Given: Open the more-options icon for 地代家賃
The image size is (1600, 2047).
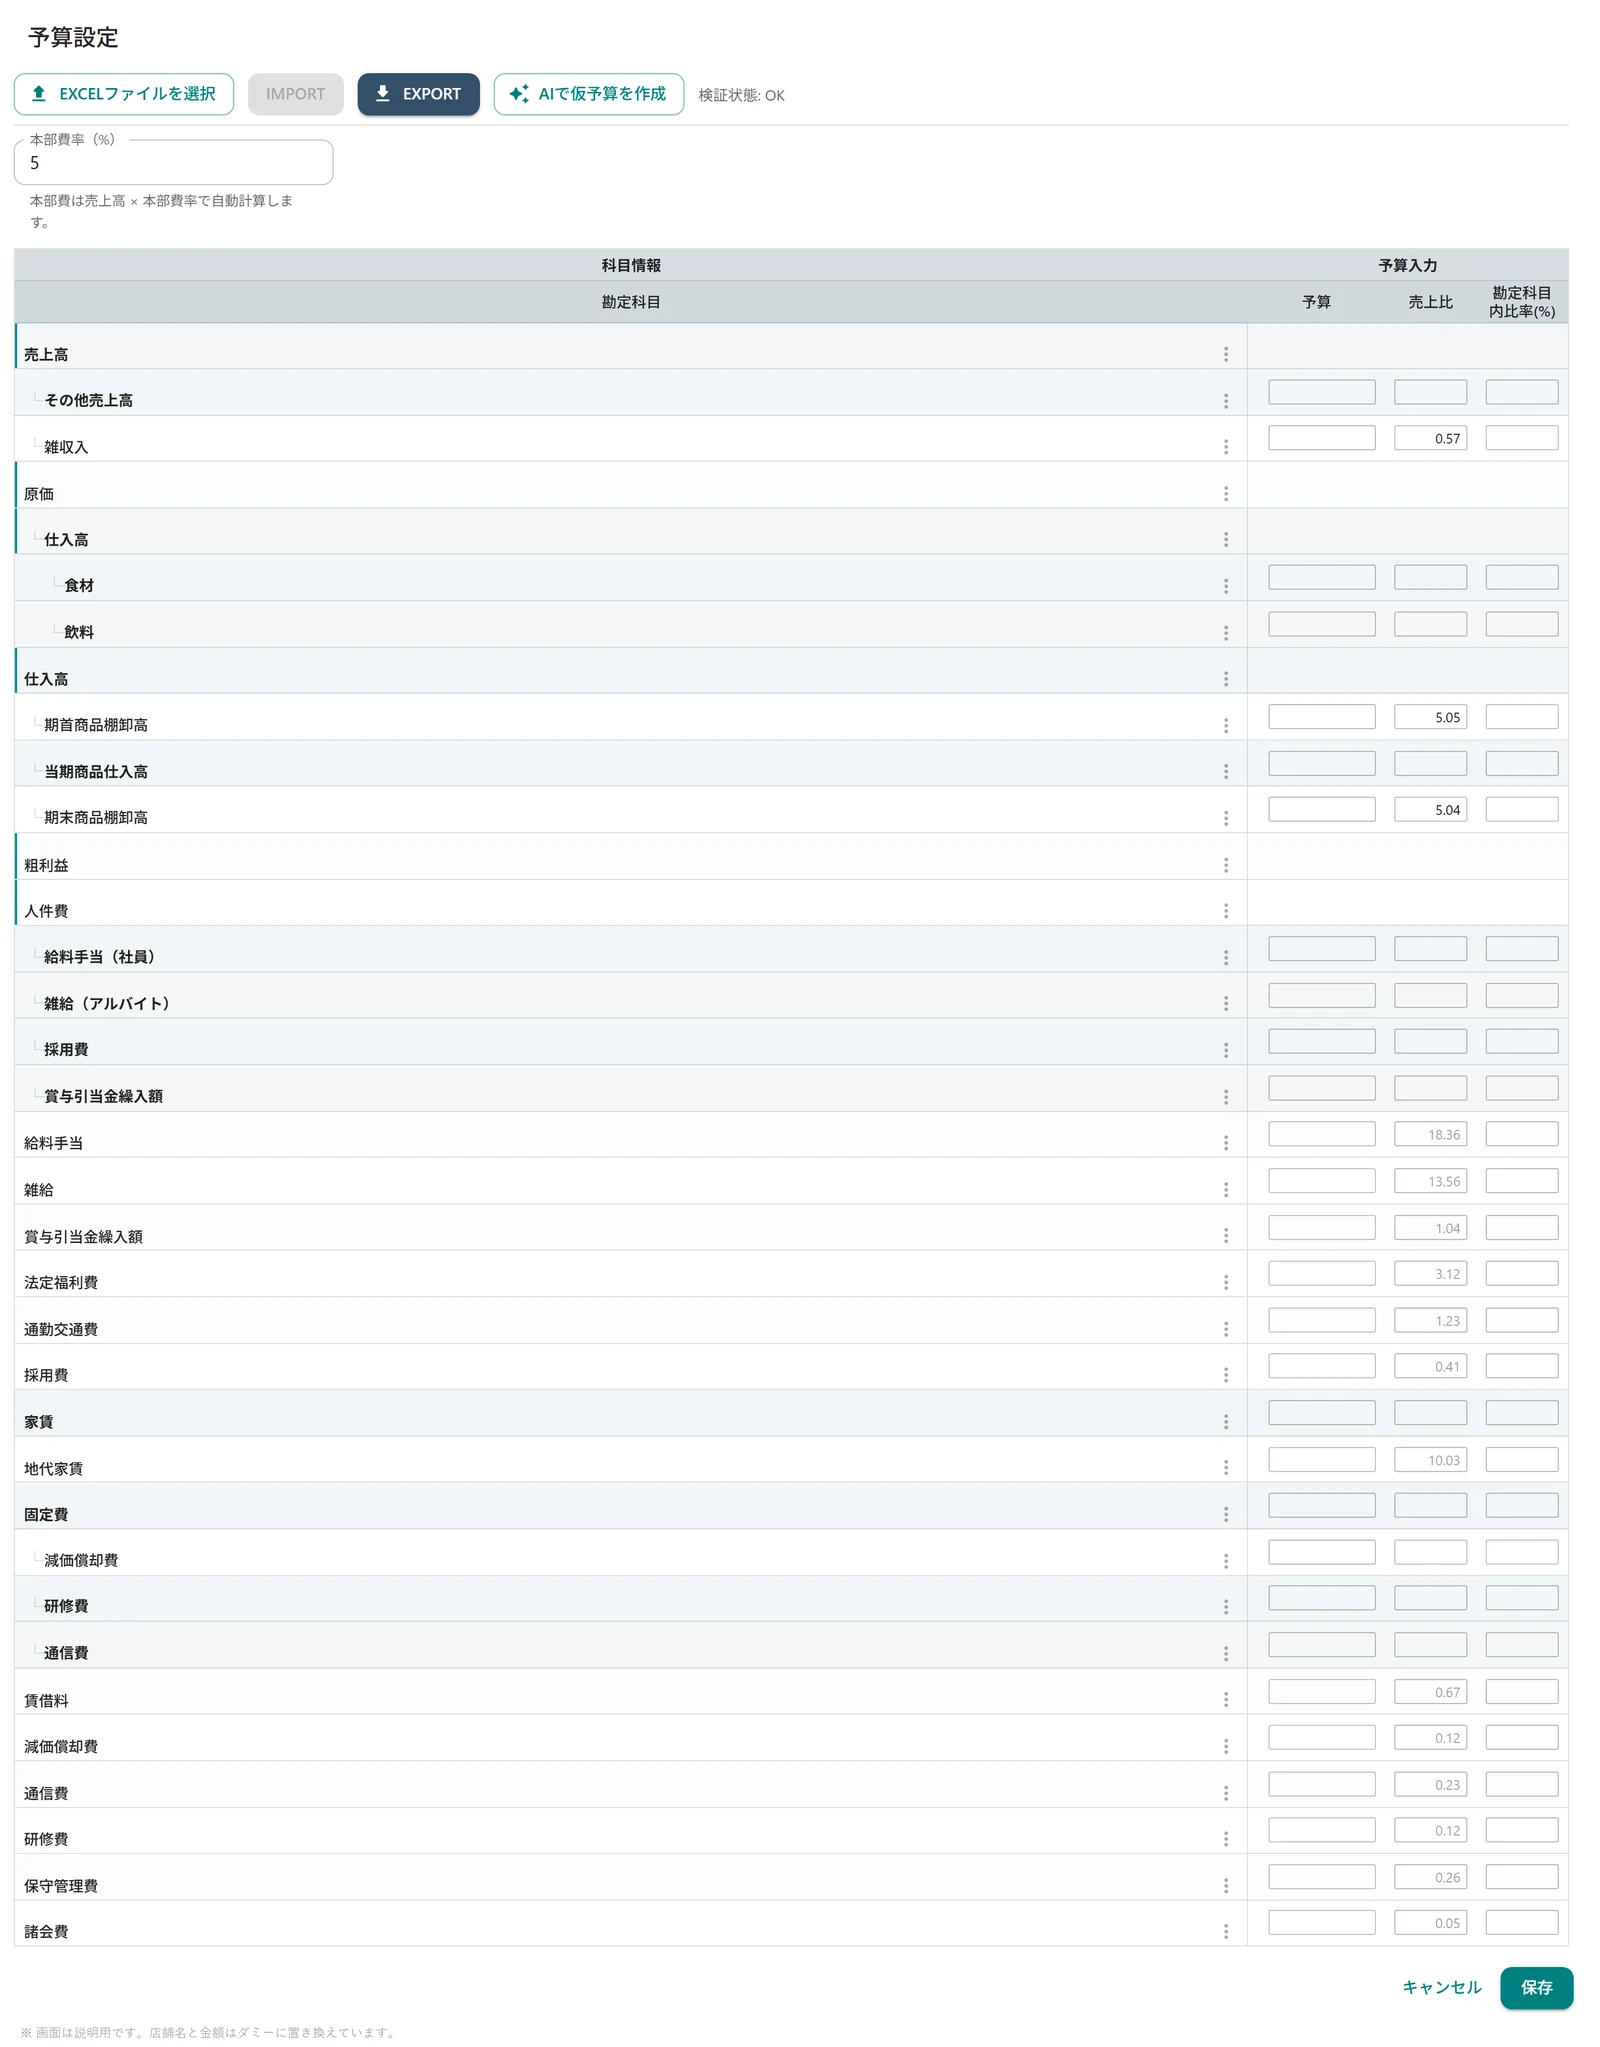Looking at the screenshot, I should [1225, 1468].
